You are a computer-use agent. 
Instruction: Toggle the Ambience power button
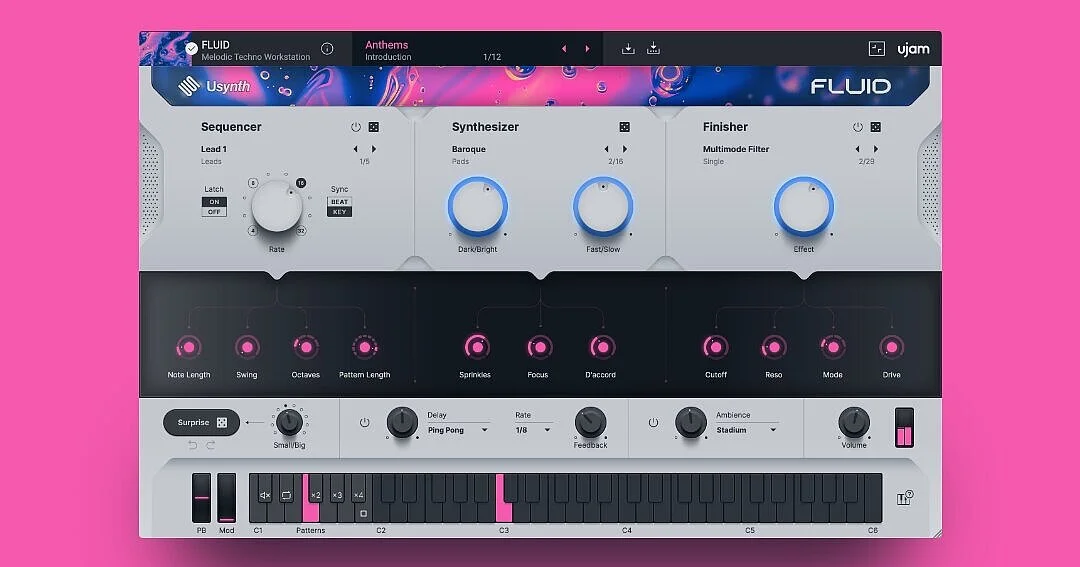(x=653, y=422)
